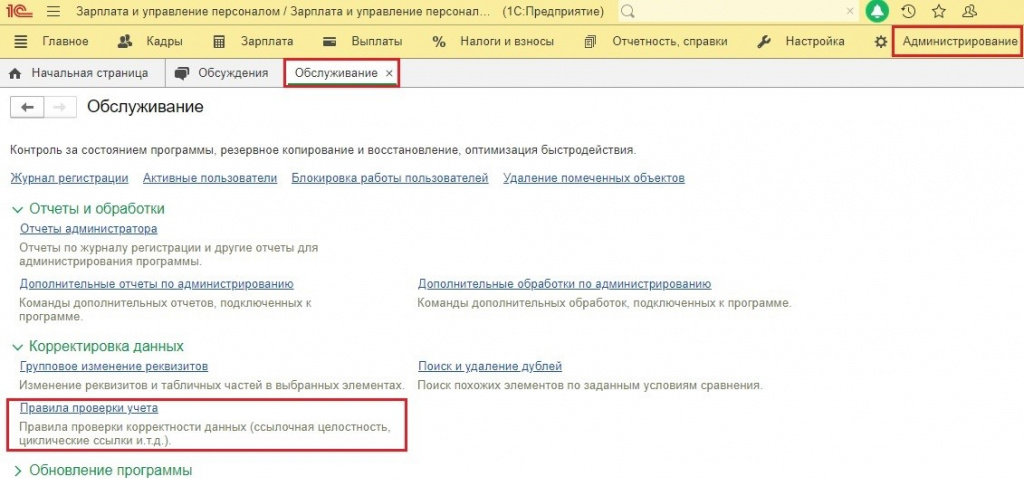
Task: Open Поиск и удаление дублей link
Action: [x=490, y=366]
